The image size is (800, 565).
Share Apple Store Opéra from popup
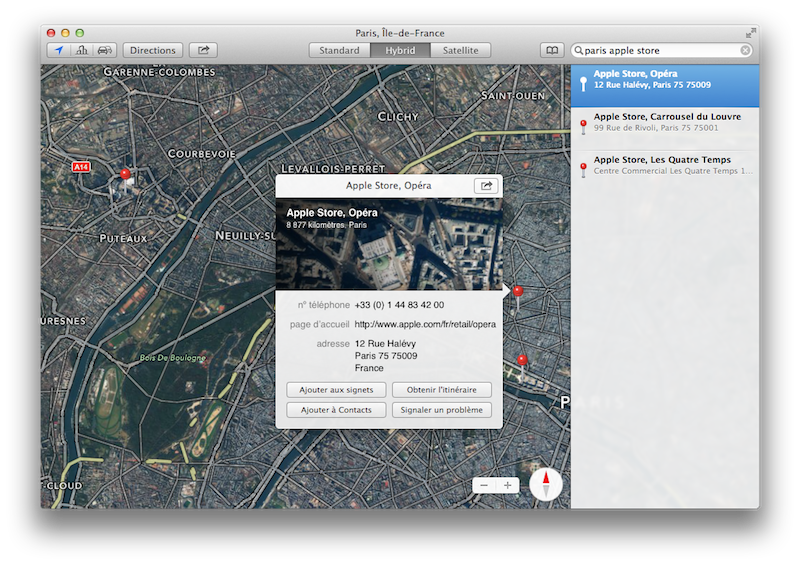[x=486, y=185]
